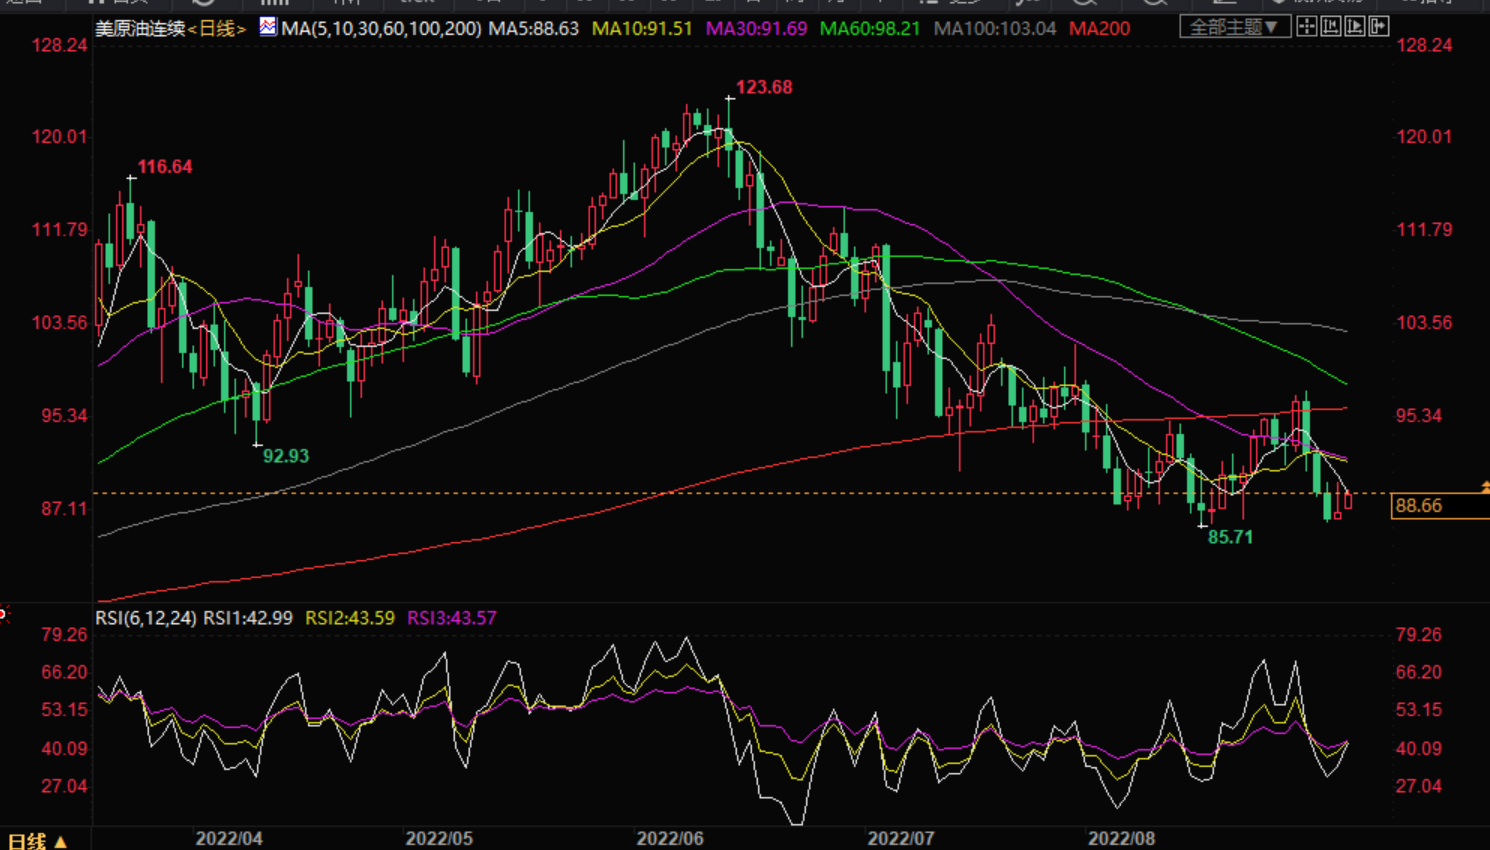This screenshot has width=1490, height=850.
Task: Select the yellow MA10:91.51 legend entry
Action: [x=642, y=29]
